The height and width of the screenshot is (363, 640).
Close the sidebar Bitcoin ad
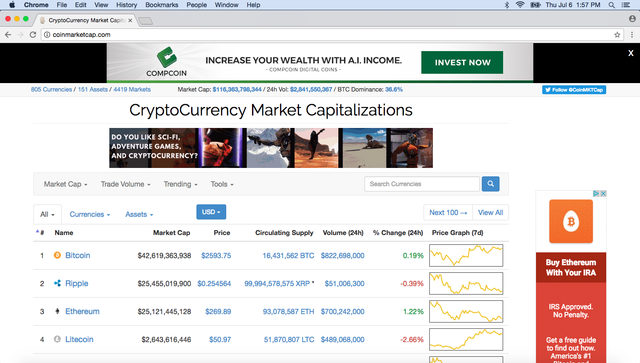click(603, 193)
